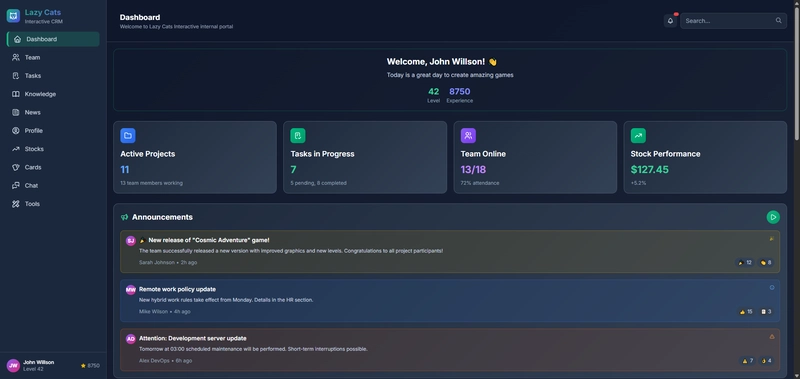Click '5 pending, 8 completed' text

coord(318,183)
